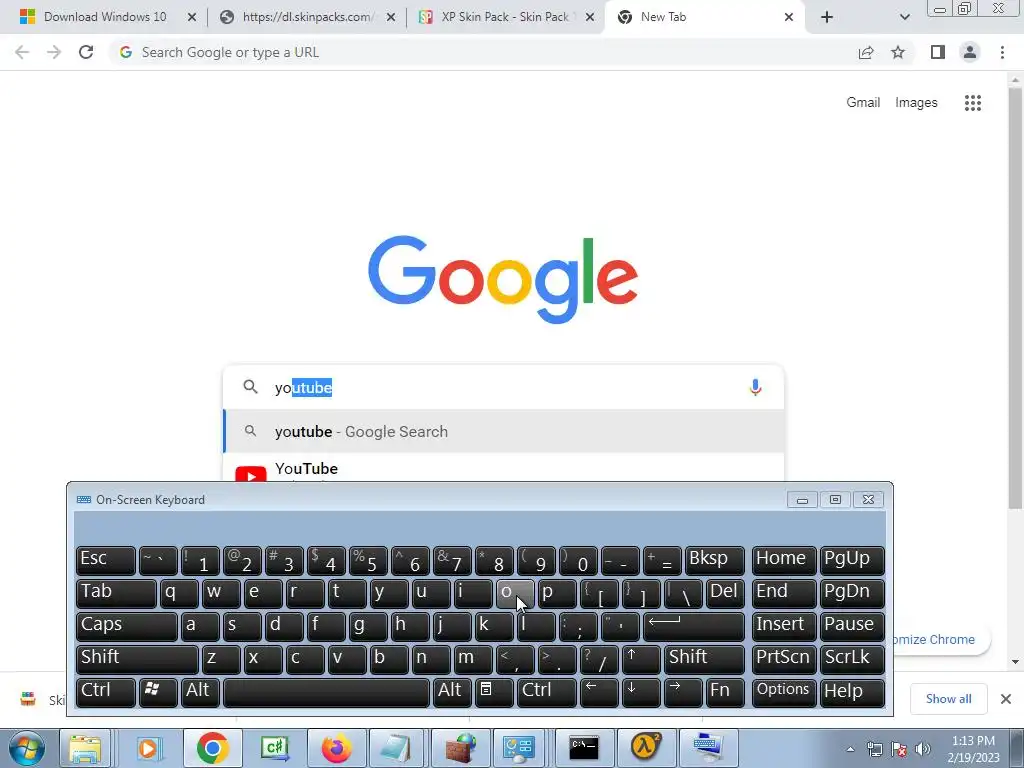Close the New Tab tab

pos(789,17)
